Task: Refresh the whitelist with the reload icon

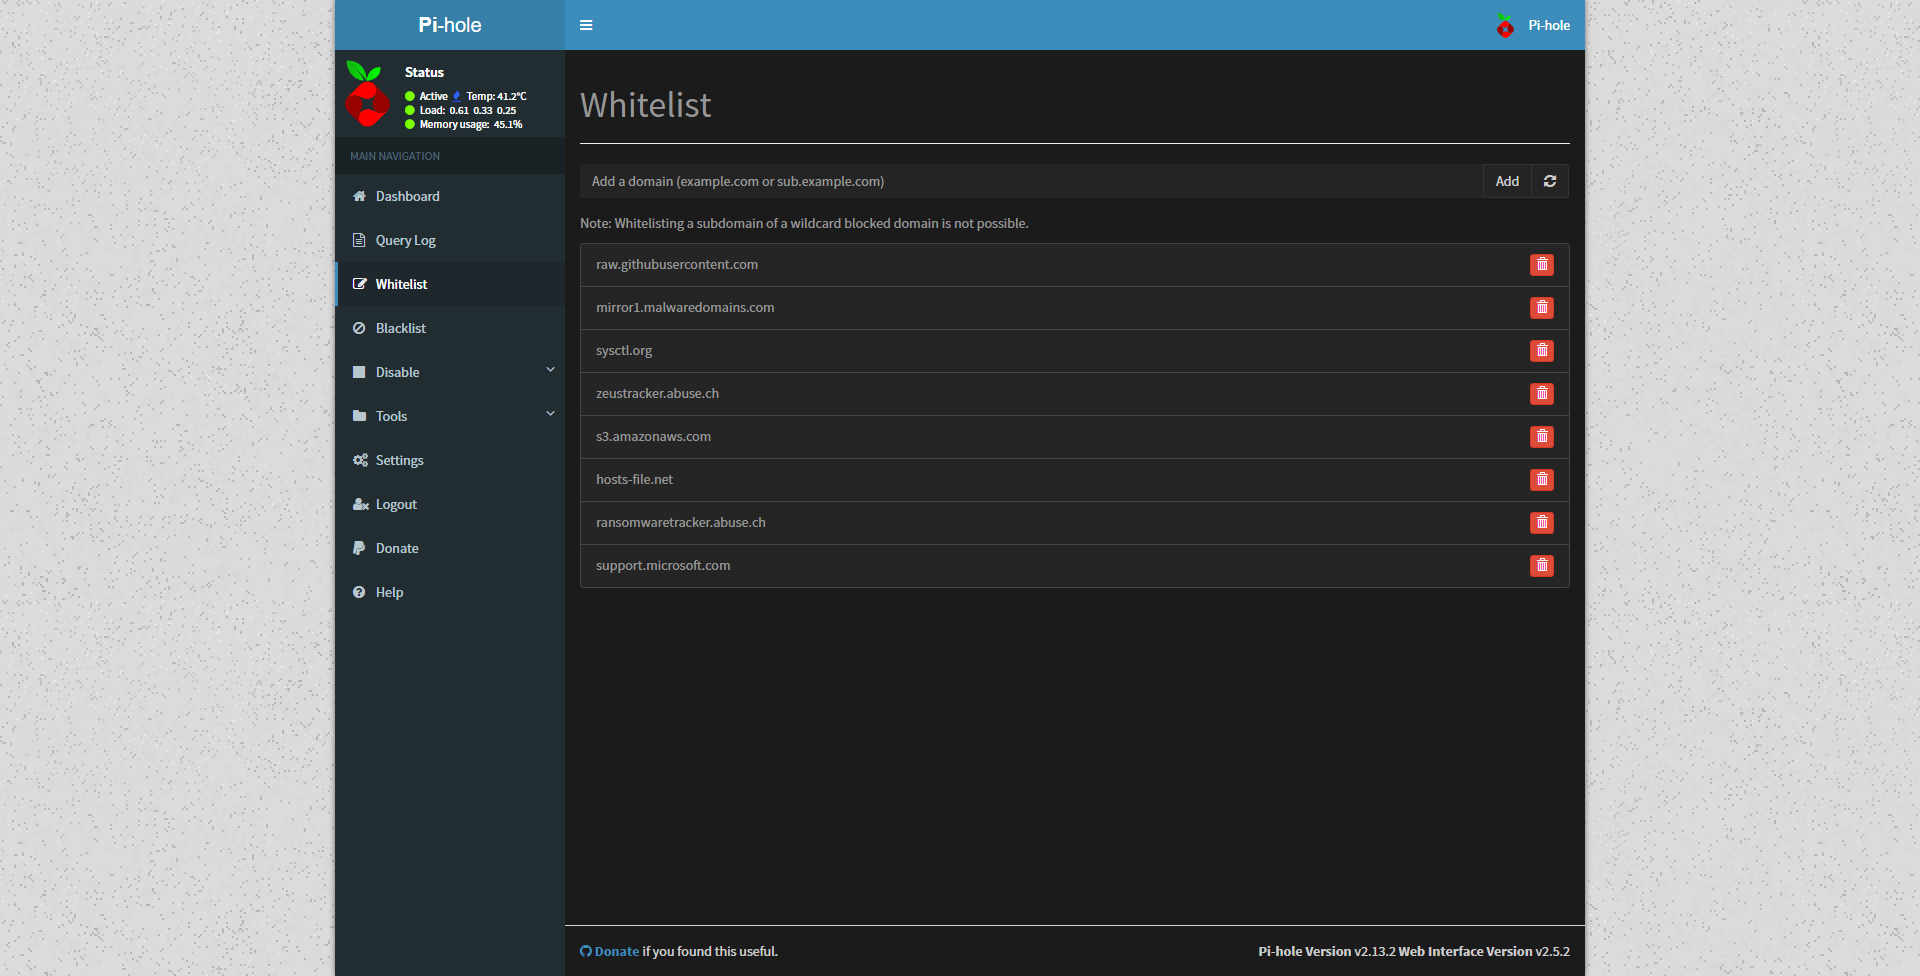Action: pos(1549,182)
